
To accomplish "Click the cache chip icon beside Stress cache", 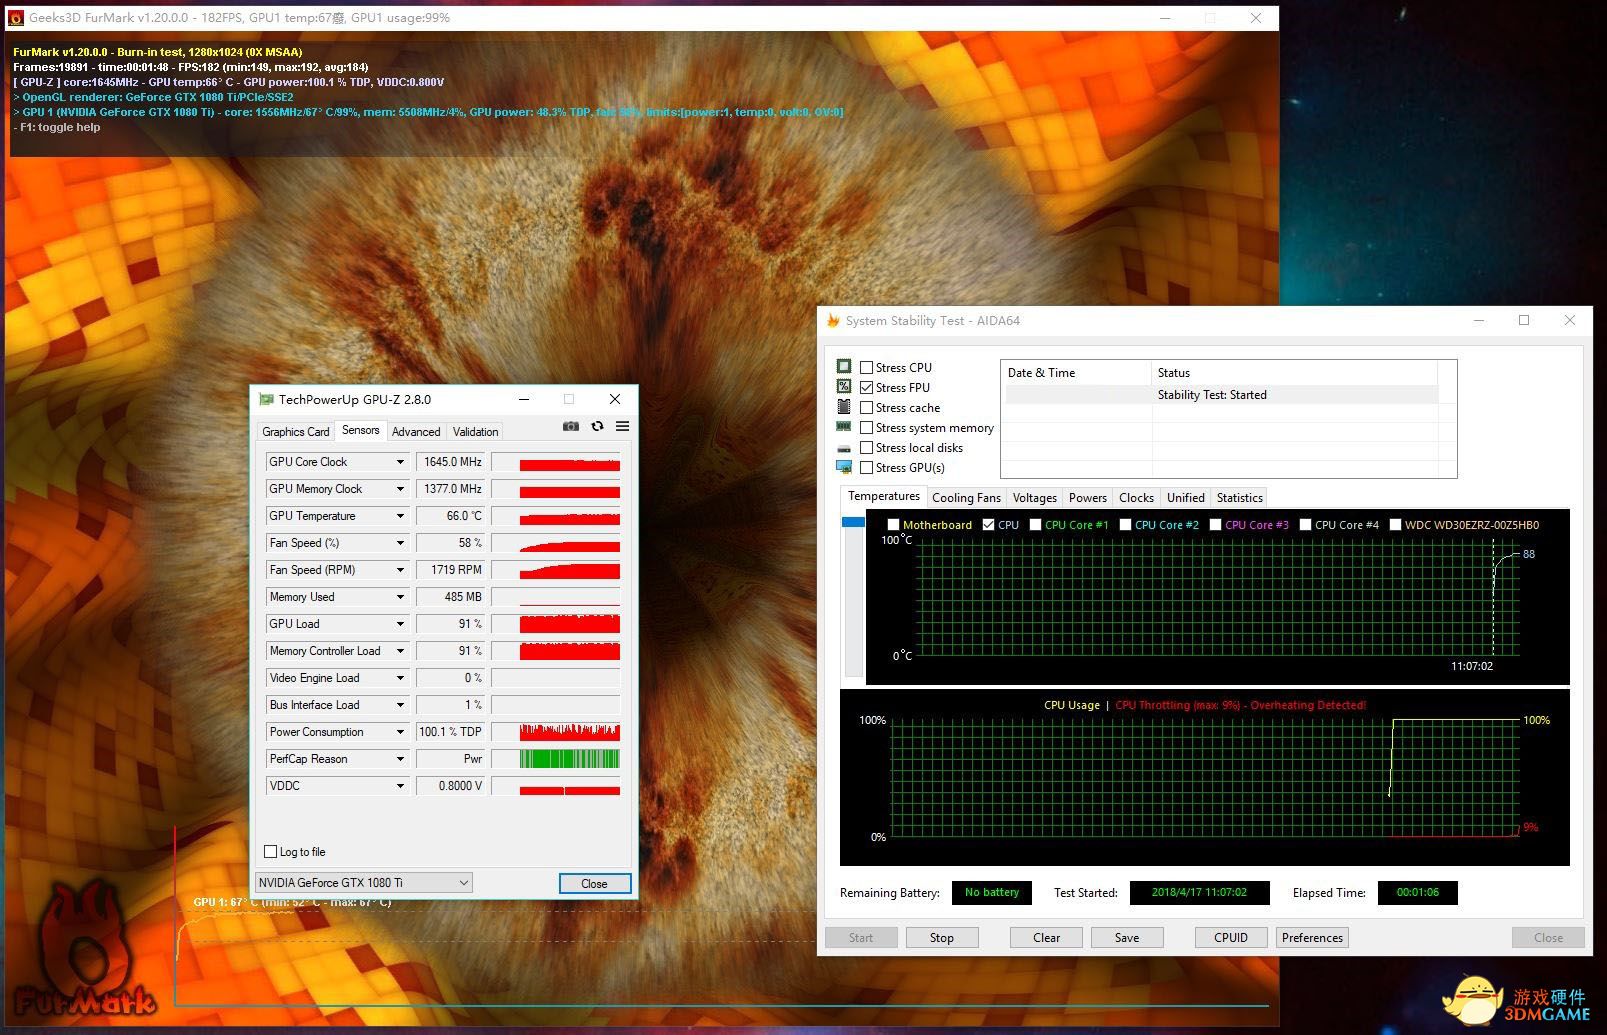I will 844,407.
